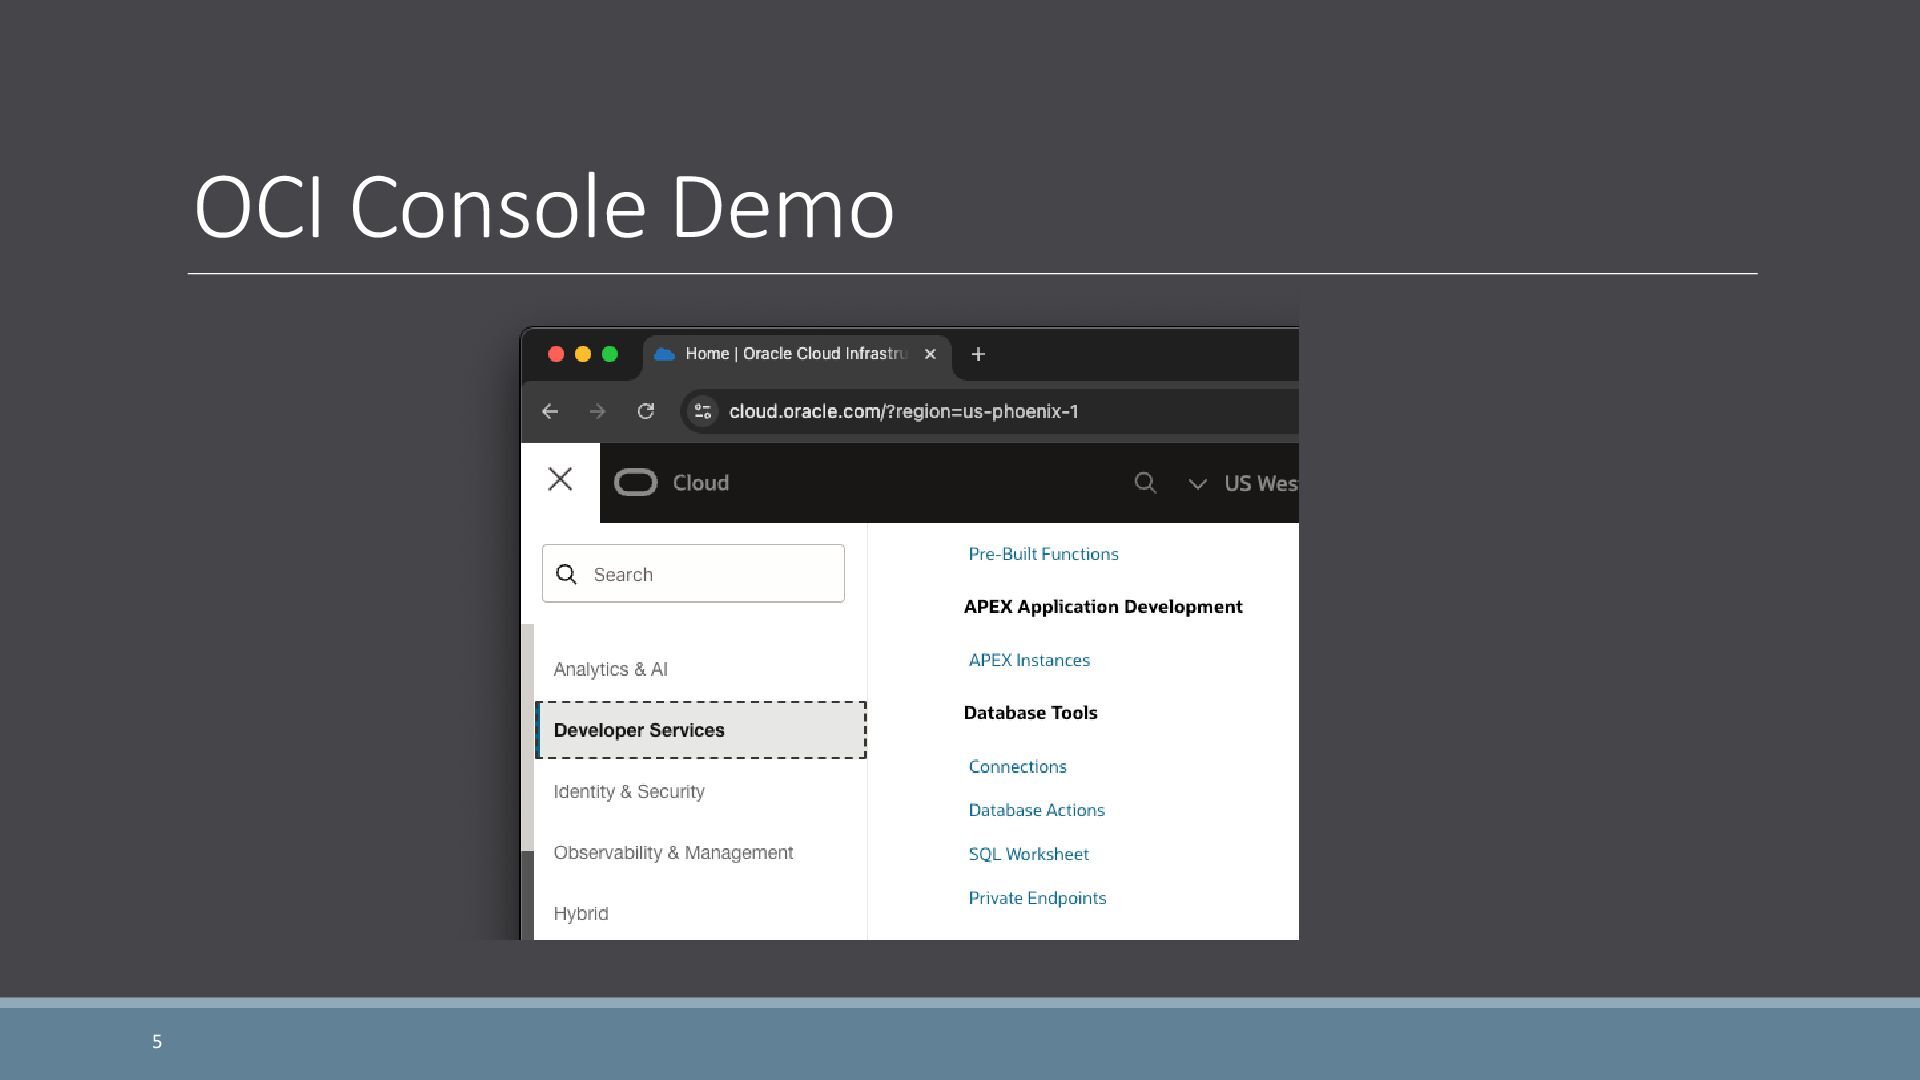
Task: Open the Database Actions link
Action: pyautogui.click(x=1036, y=810)
